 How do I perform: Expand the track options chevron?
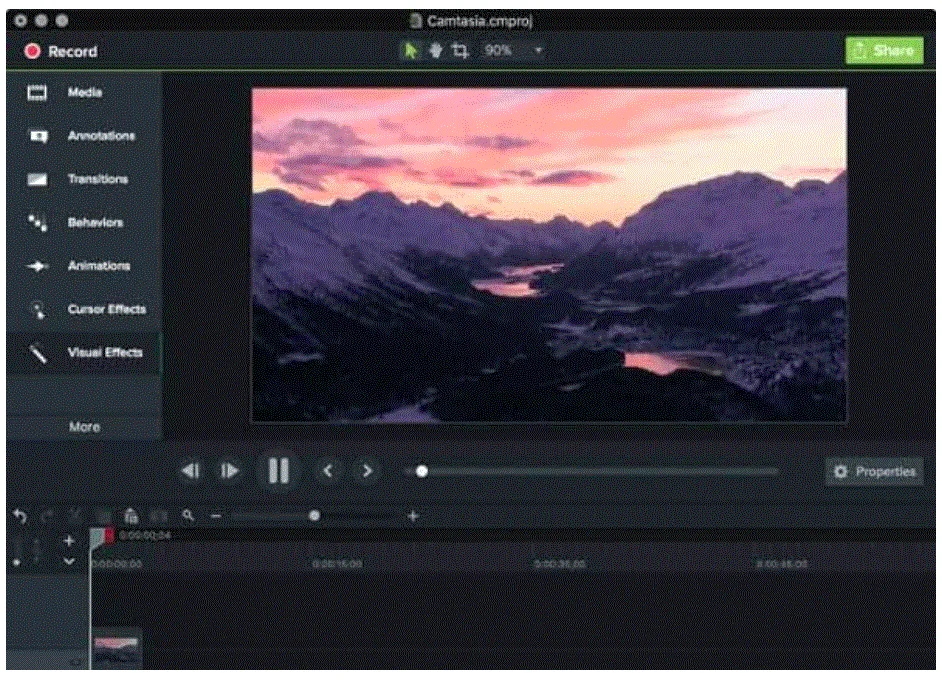pos(69,562)
